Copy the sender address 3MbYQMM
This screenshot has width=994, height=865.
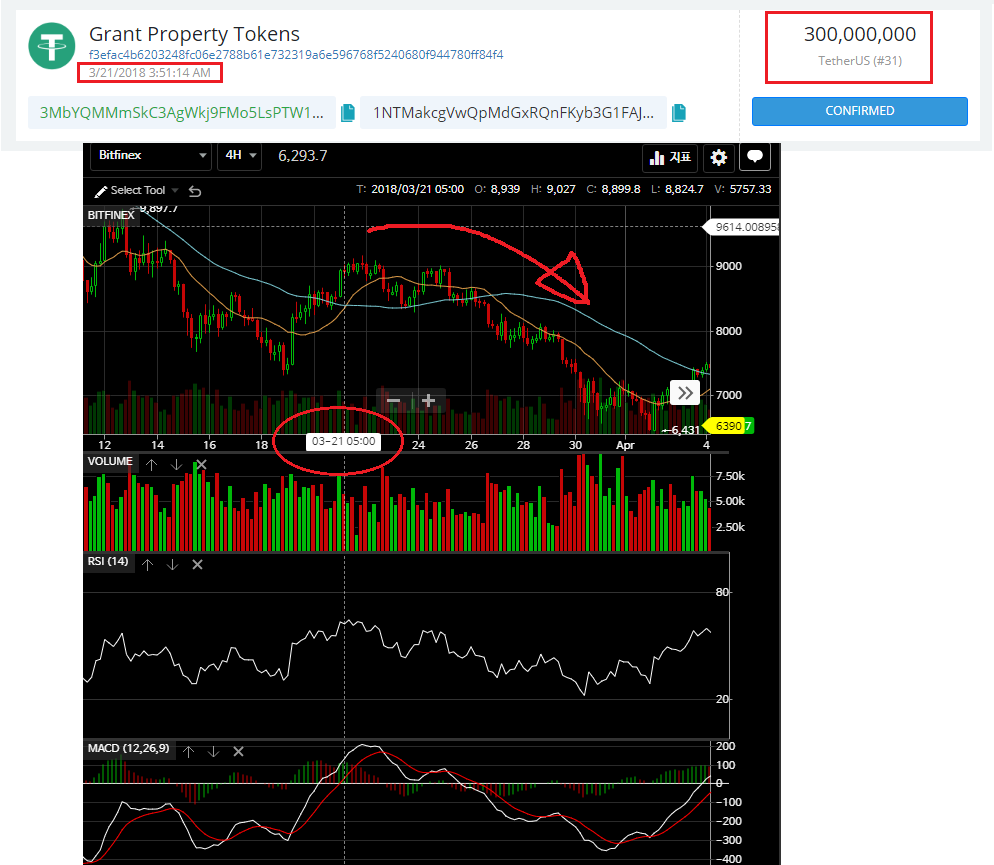[347, 113]
